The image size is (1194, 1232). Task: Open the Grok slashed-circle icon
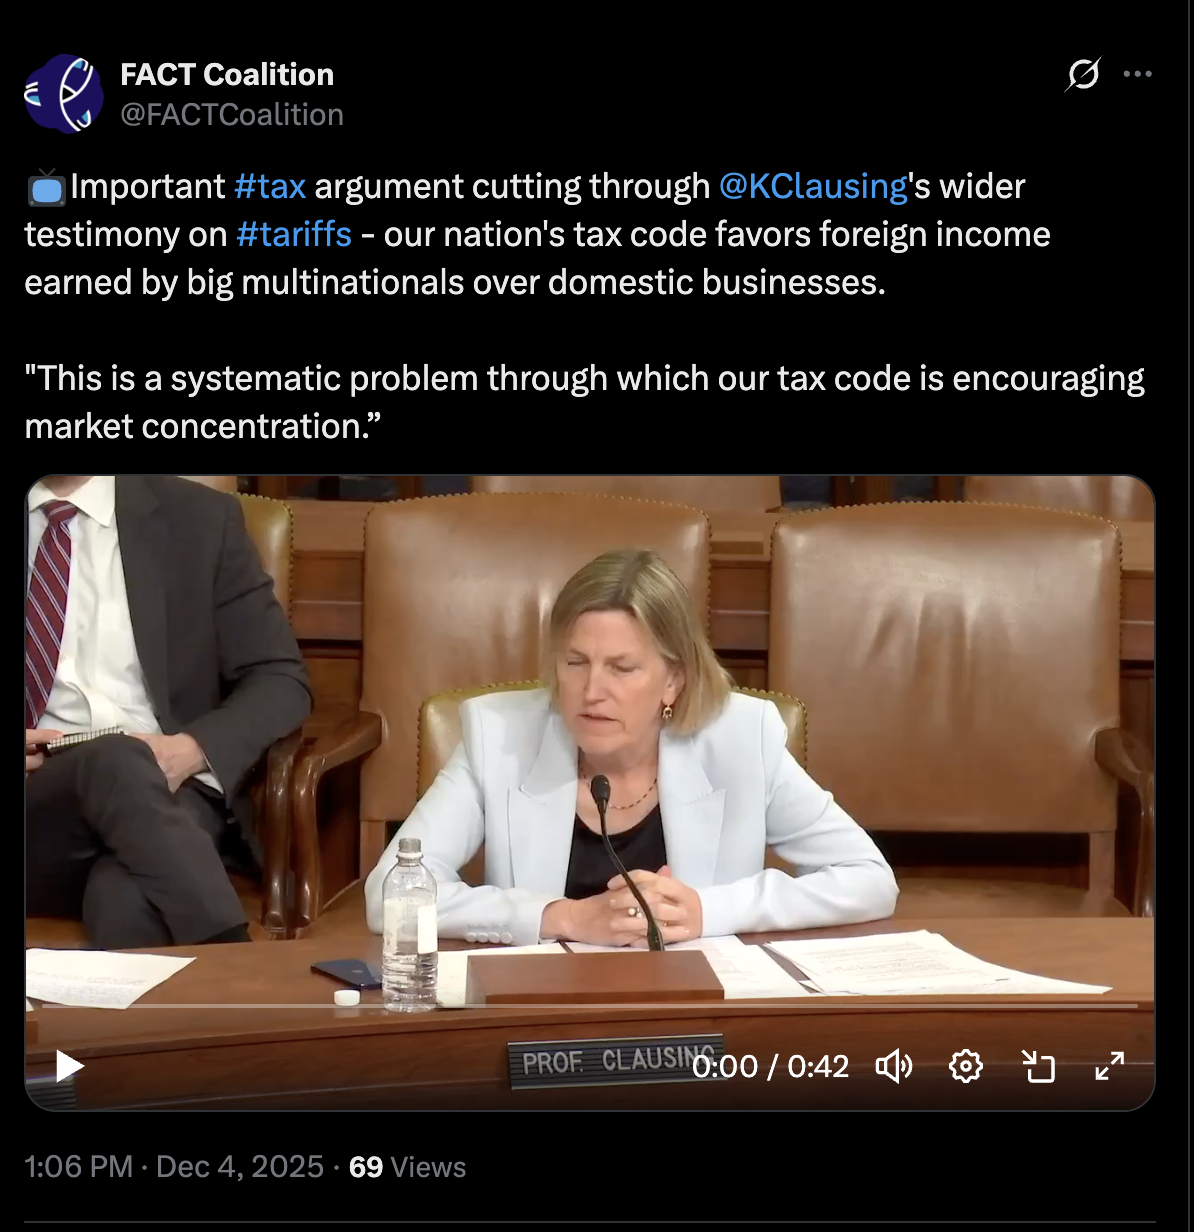pos(1083,74)
